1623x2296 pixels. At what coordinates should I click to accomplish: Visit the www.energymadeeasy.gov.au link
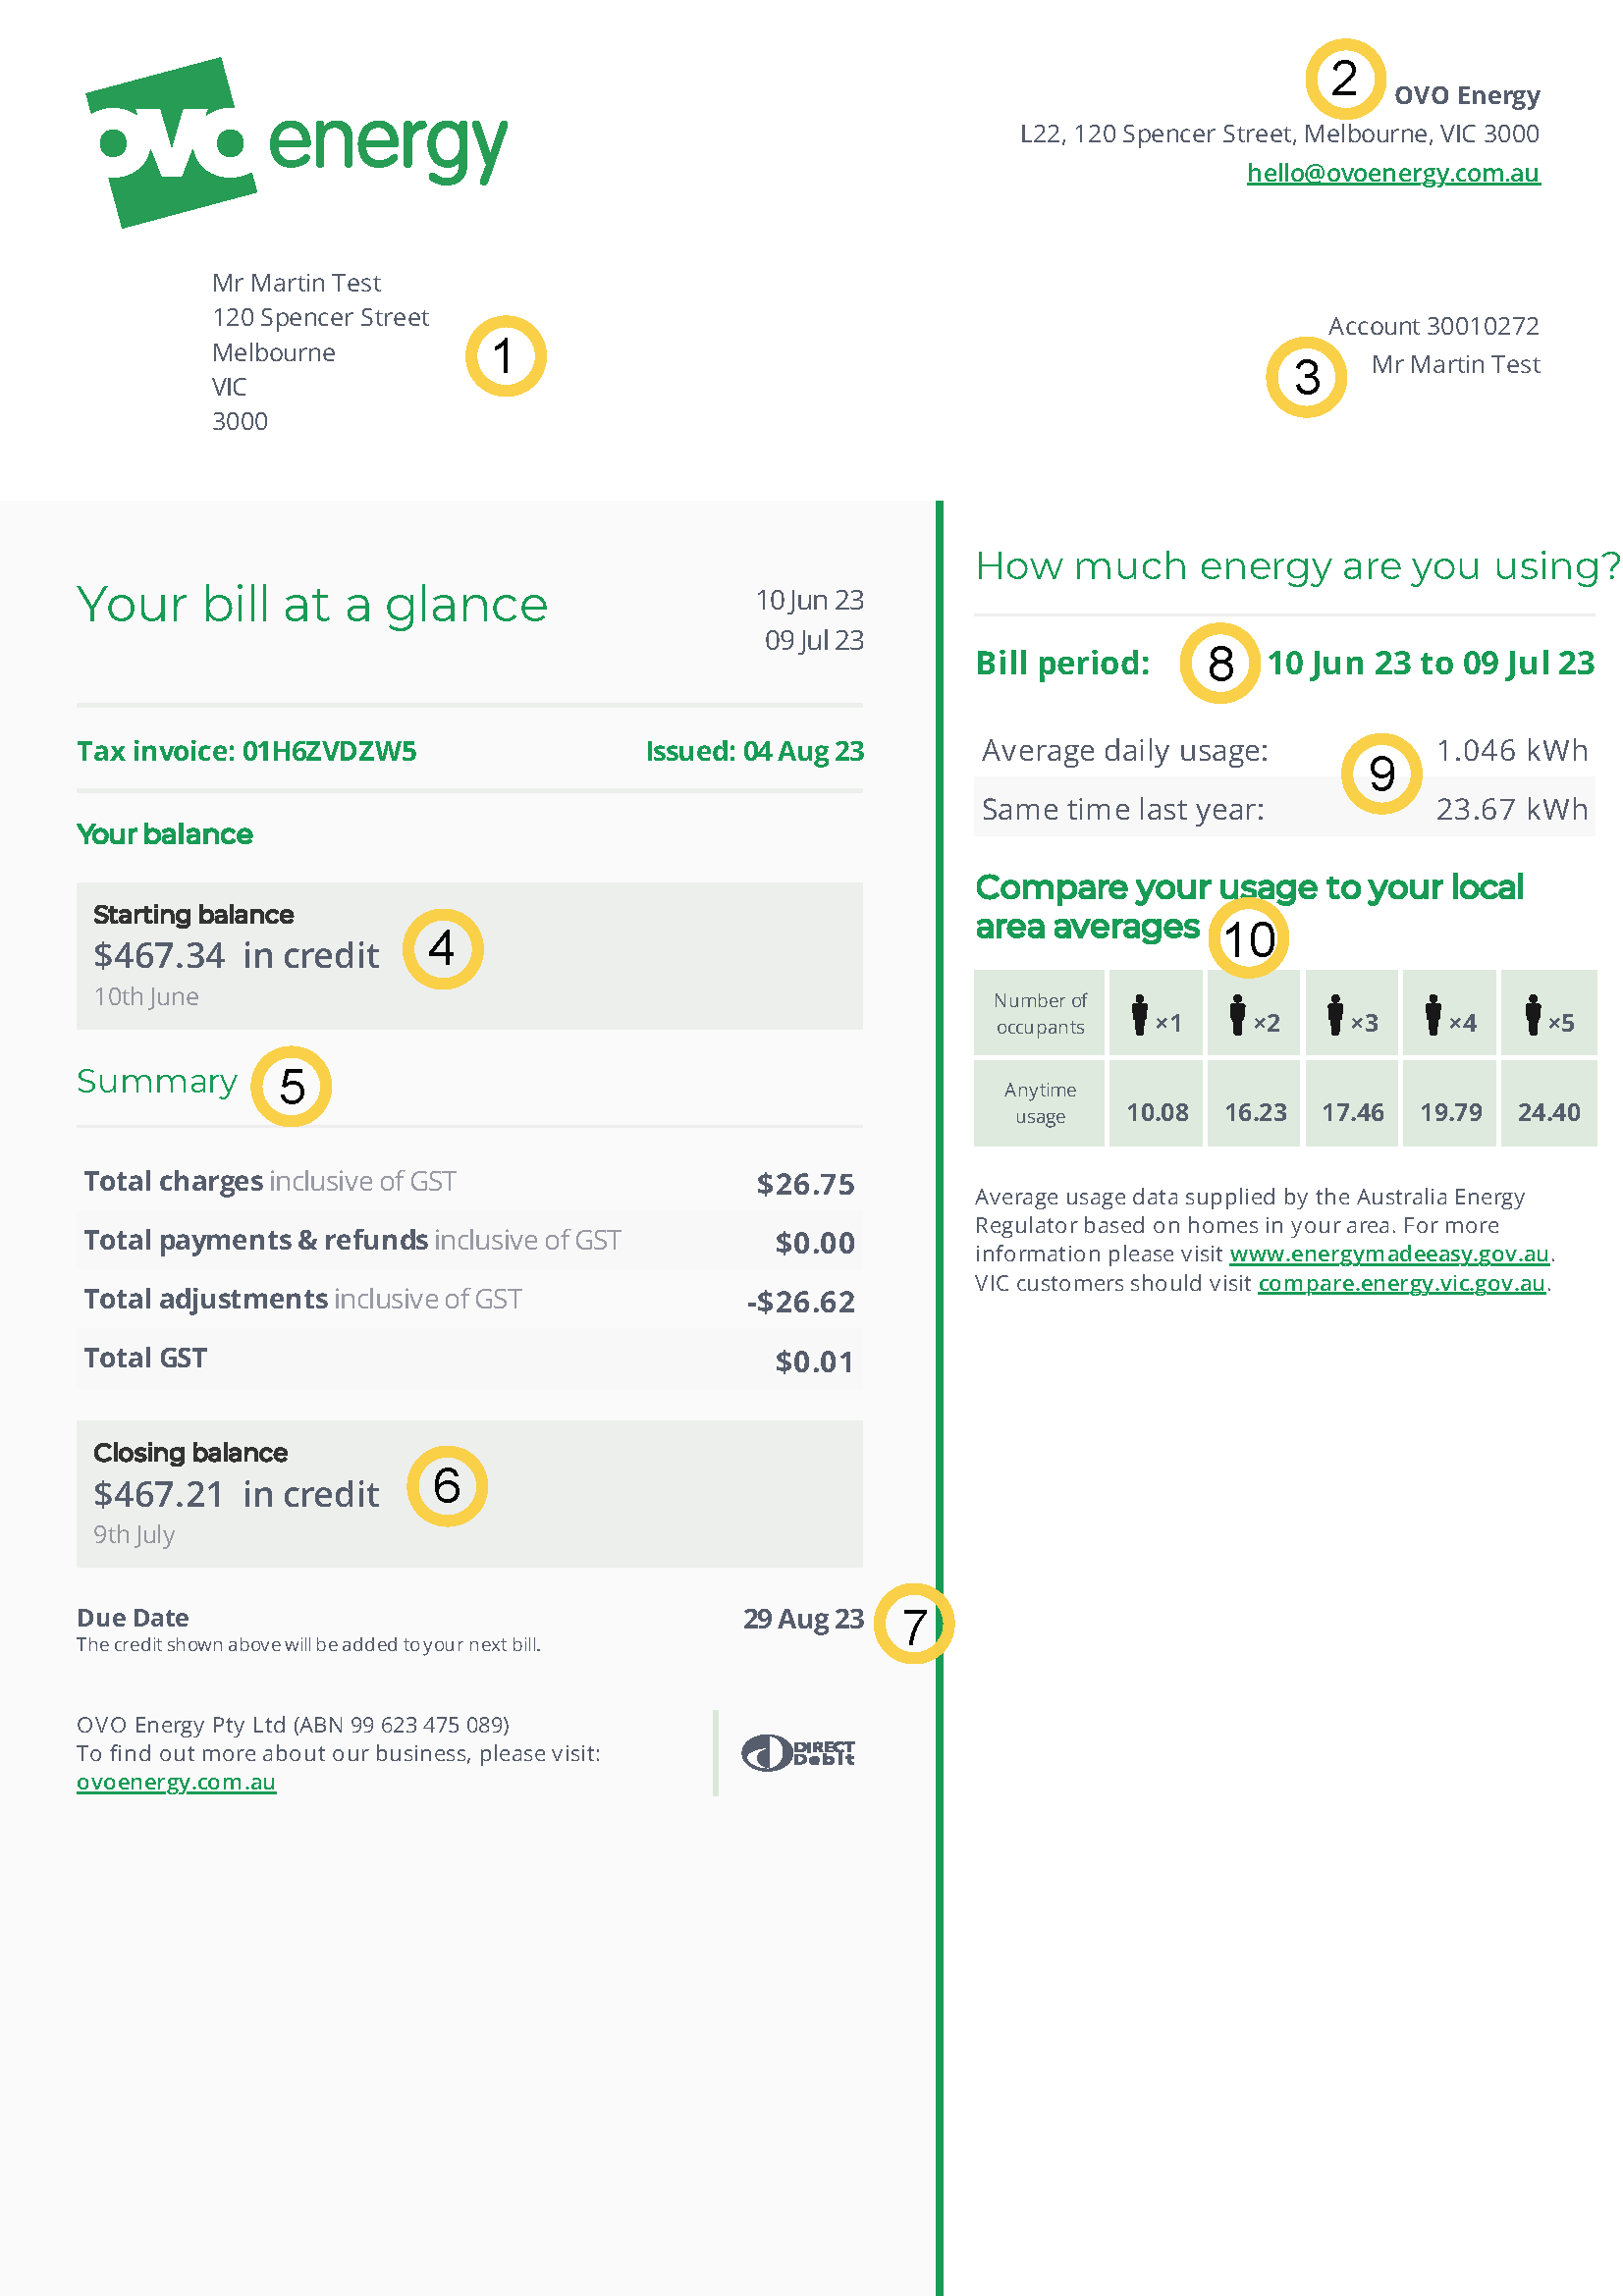pos(1388,1254)
